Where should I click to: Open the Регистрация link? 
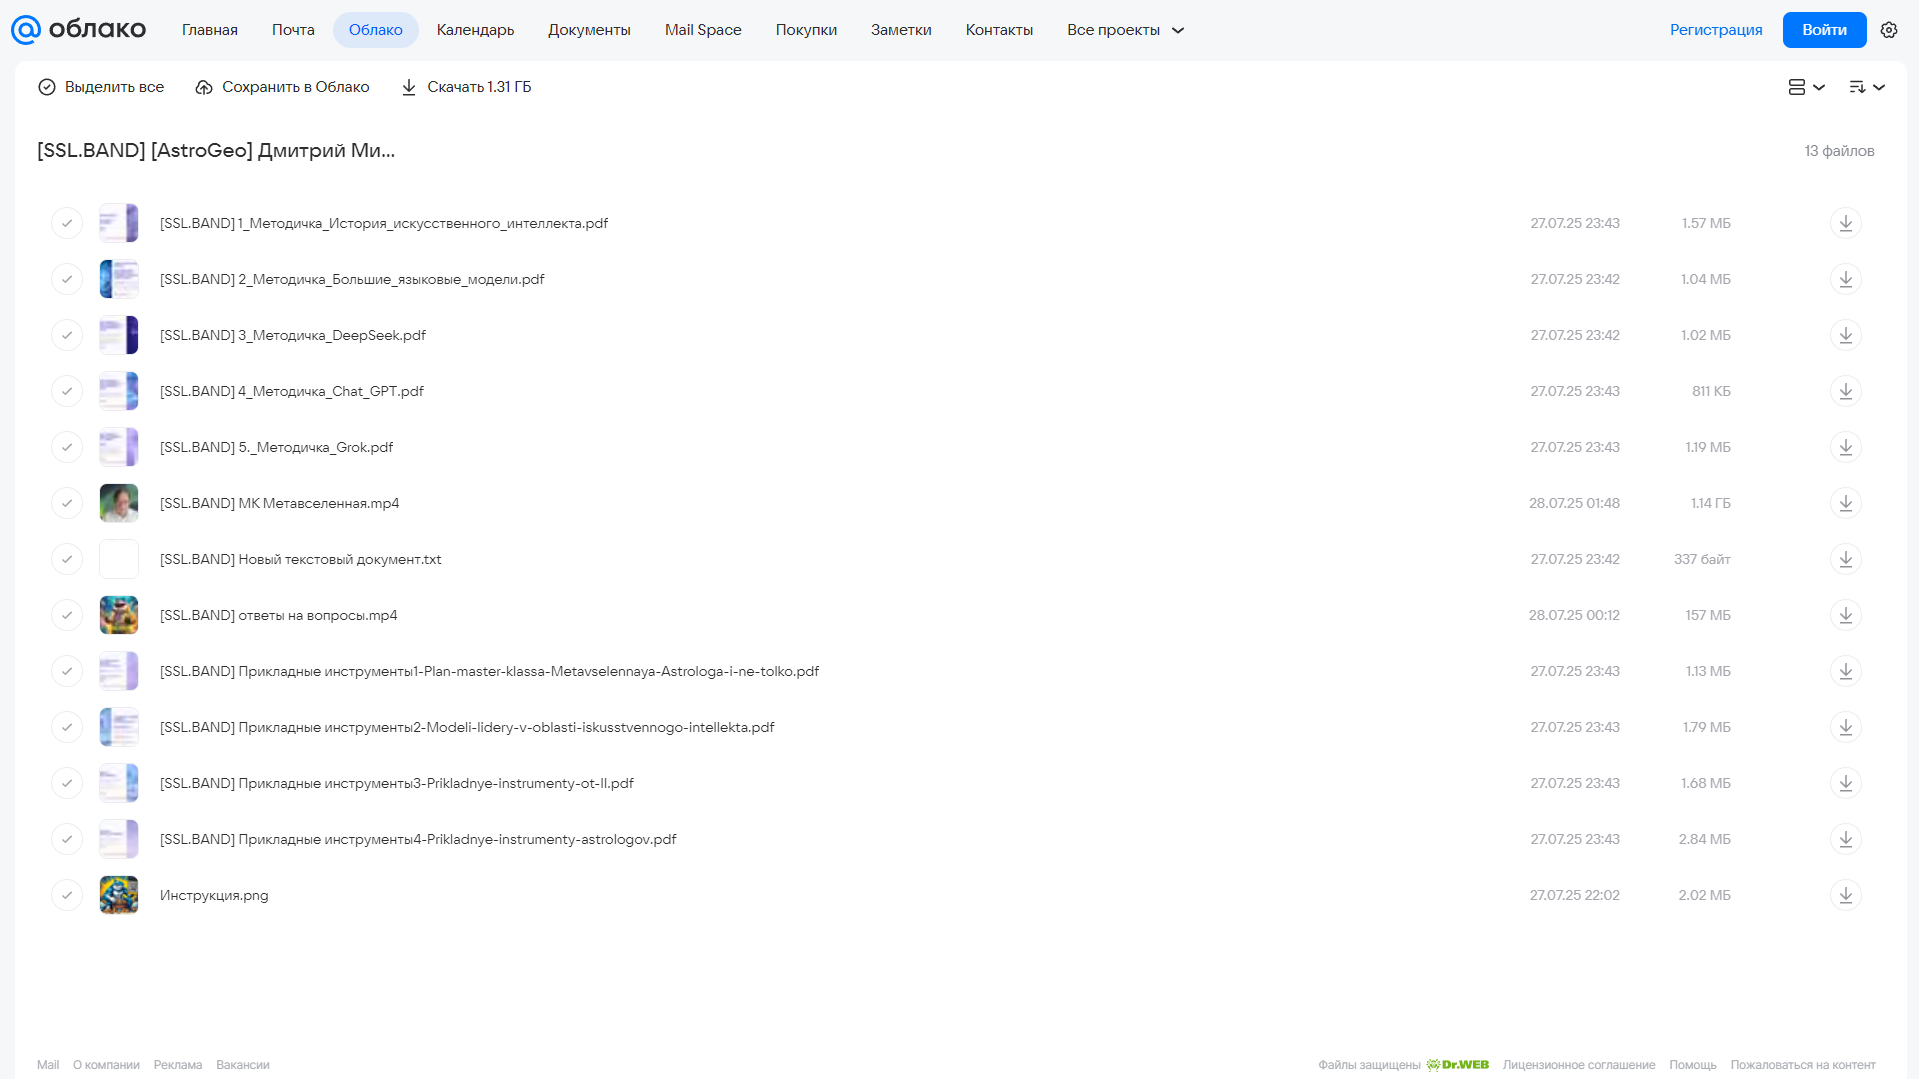(x=1716, y=30)
